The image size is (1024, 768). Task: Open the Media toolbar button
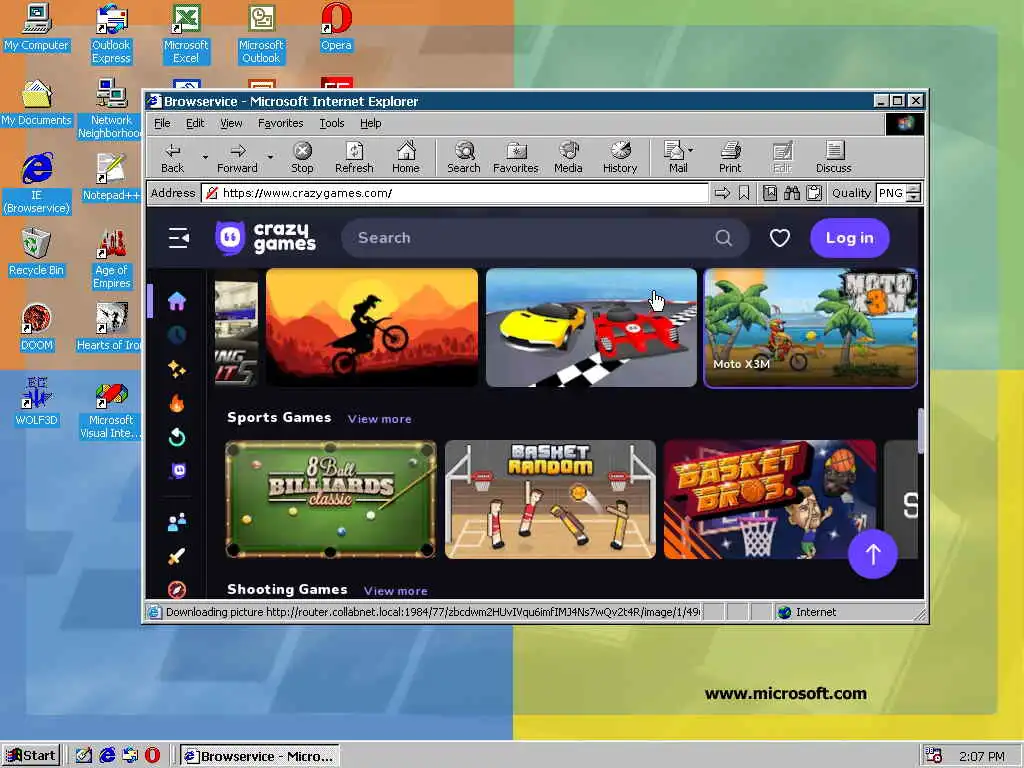point(568,157)
